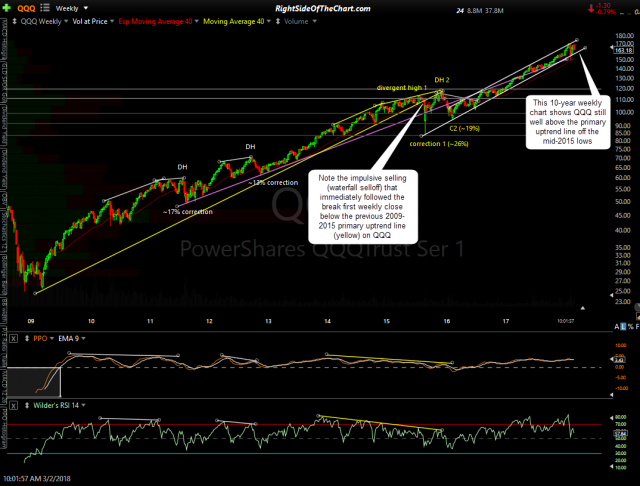Click the reorder arrows beside QQQ Weekly
Image resolution: width=640 pixels, height=486 pixels.
tap(15, 21)
